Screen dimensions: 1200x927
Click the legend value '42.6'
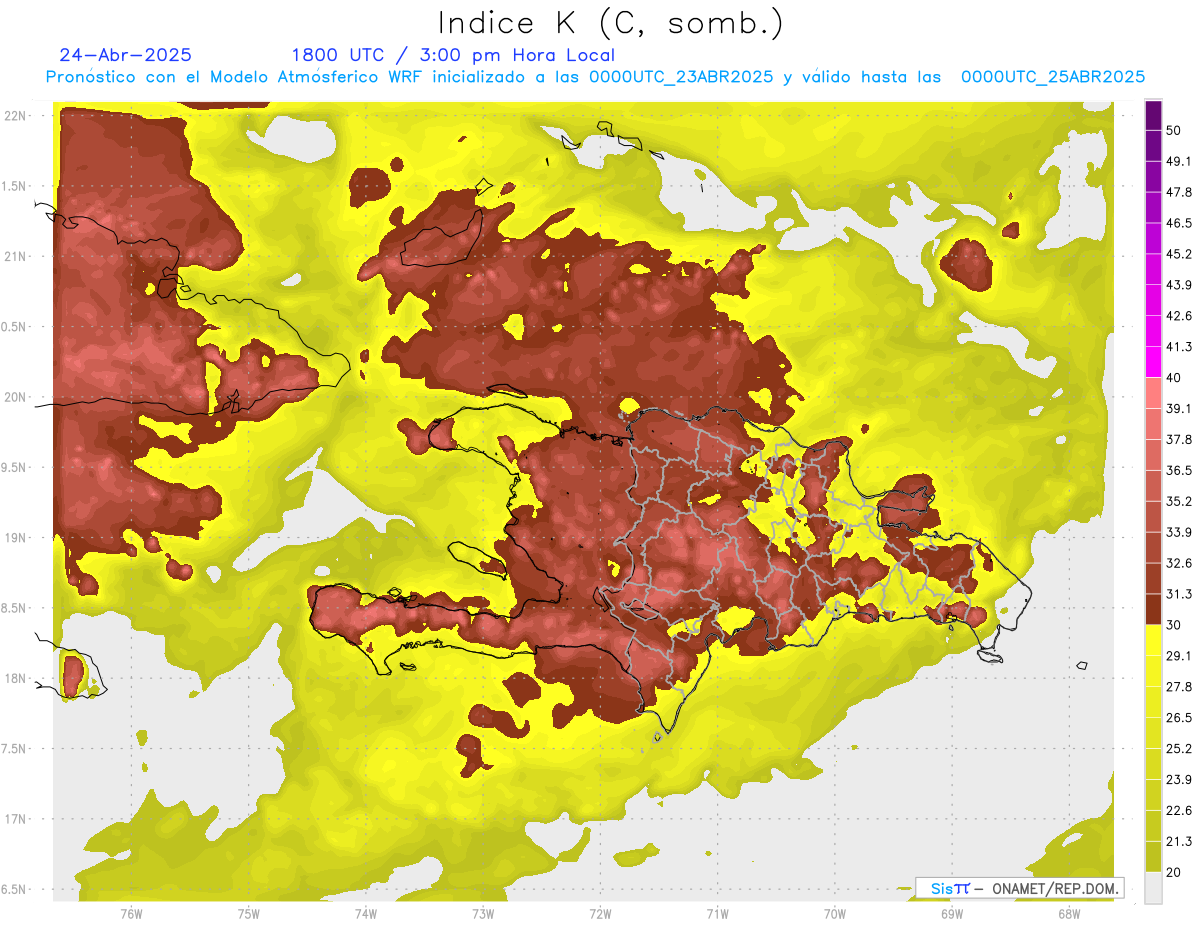click(x=1178, y=316)
